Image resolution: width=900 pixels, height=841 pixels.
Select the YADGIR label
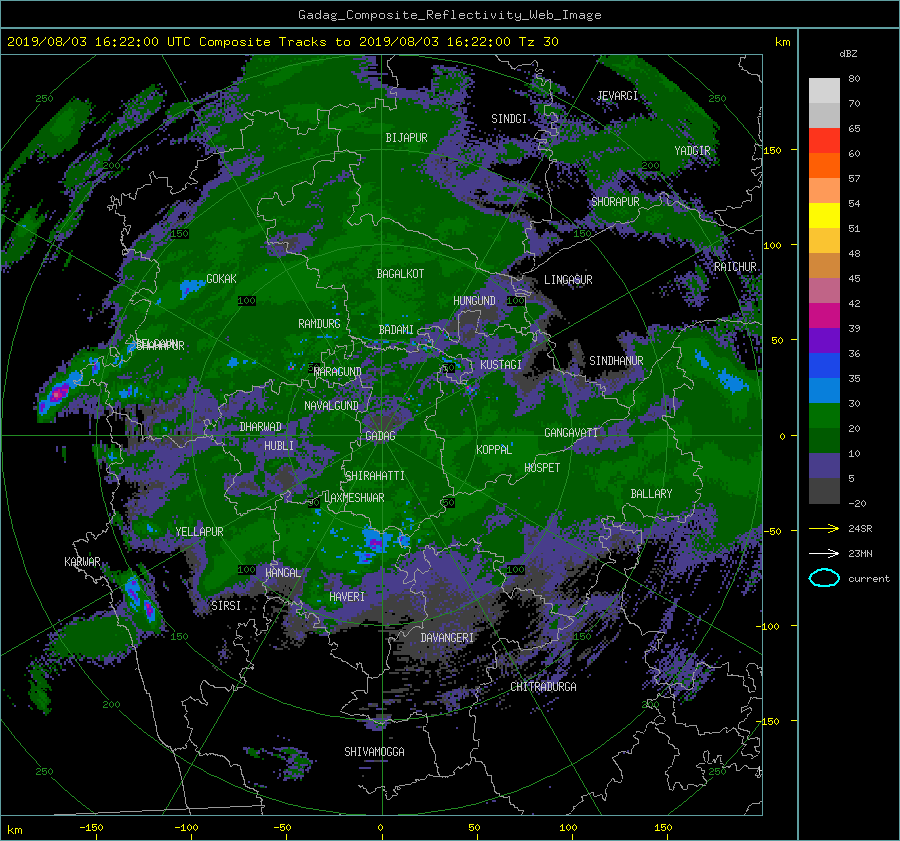pyautogui.click(x=692, y=150)
